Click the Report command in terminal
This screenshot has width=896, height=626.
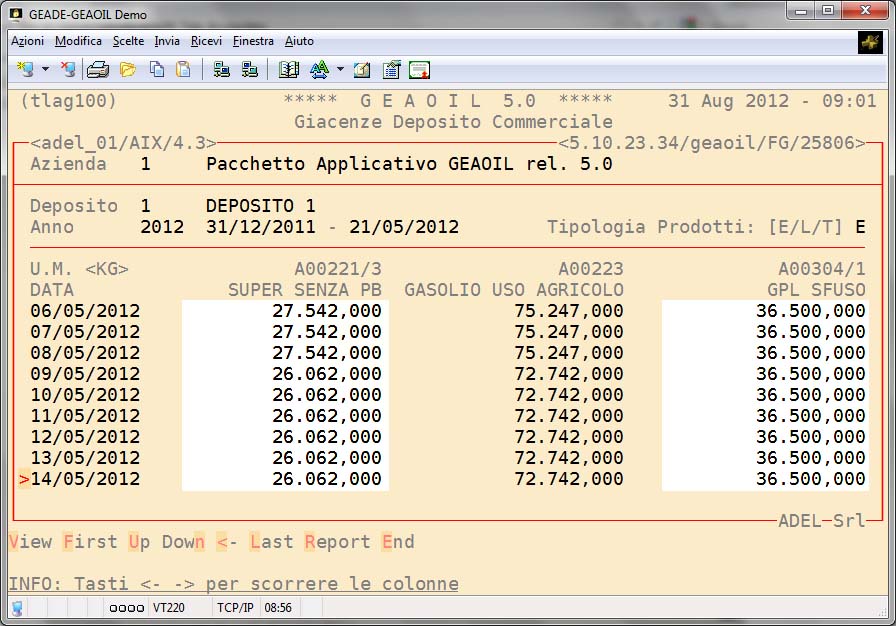coord(337,542)
